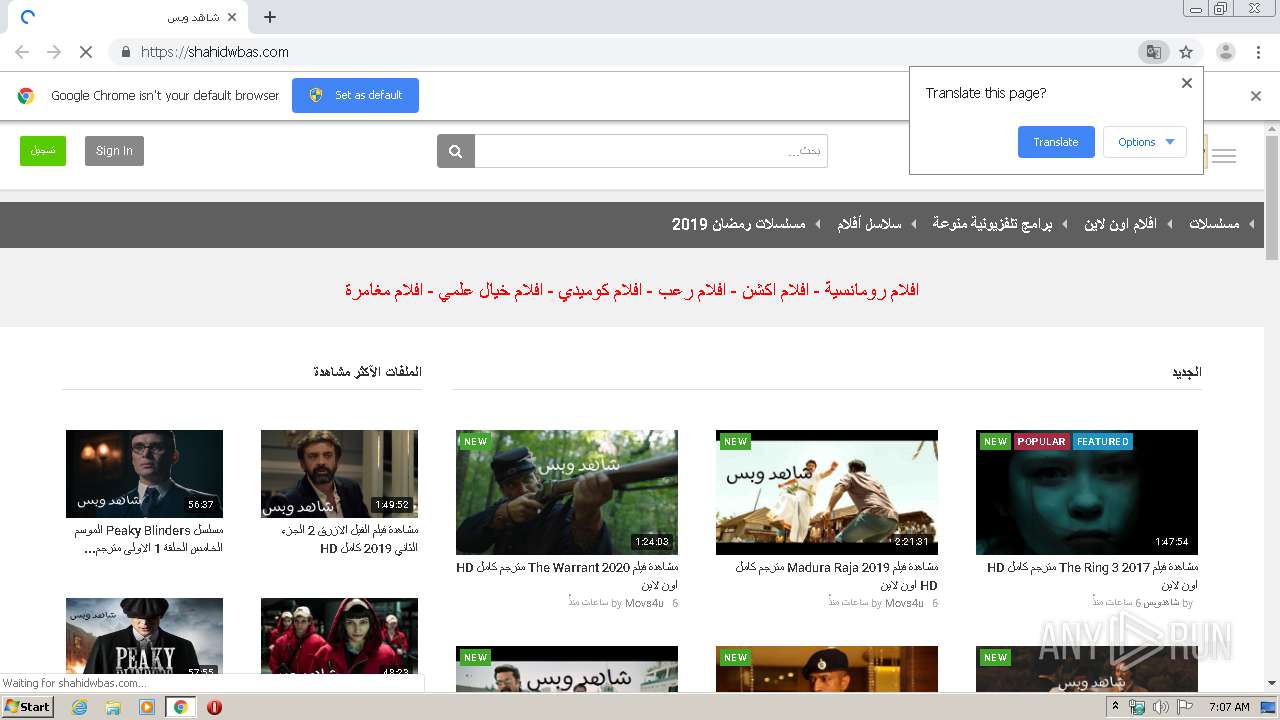Expand the translate Options dropdown
This screenshot has height=720, width=1280.
1145,142
